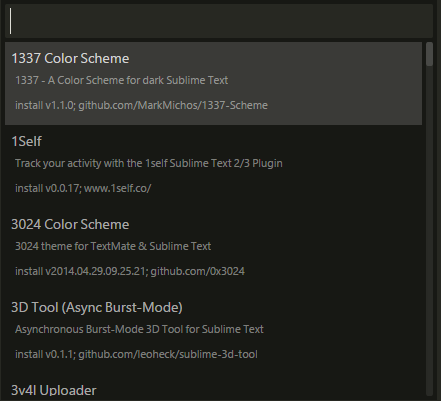Click the package search input field
441x401 pixels.
point(219,21)
